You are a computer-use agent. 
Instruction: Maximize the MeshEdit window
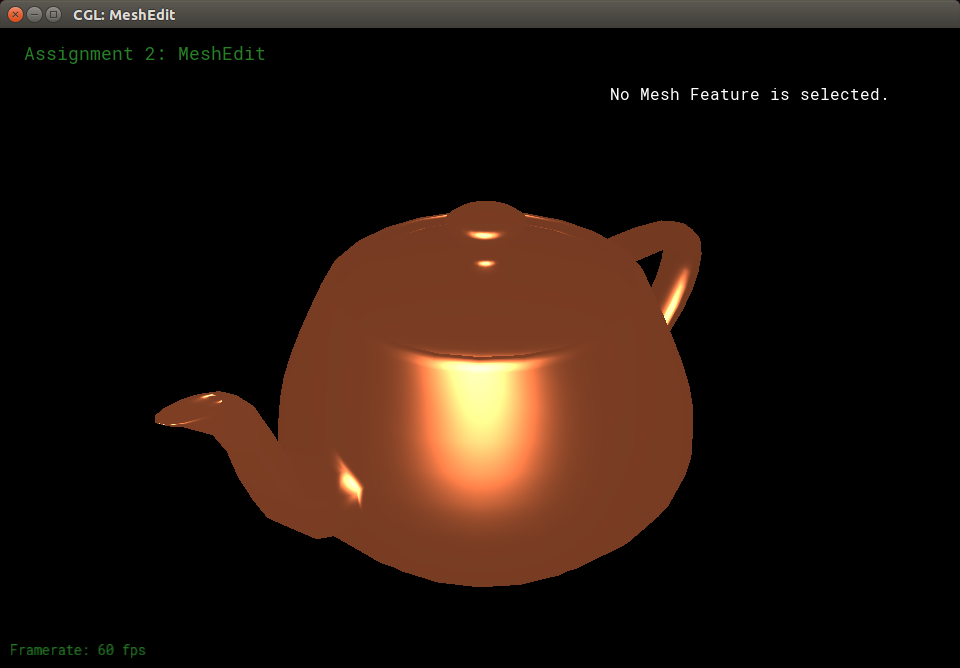[53, 14]
